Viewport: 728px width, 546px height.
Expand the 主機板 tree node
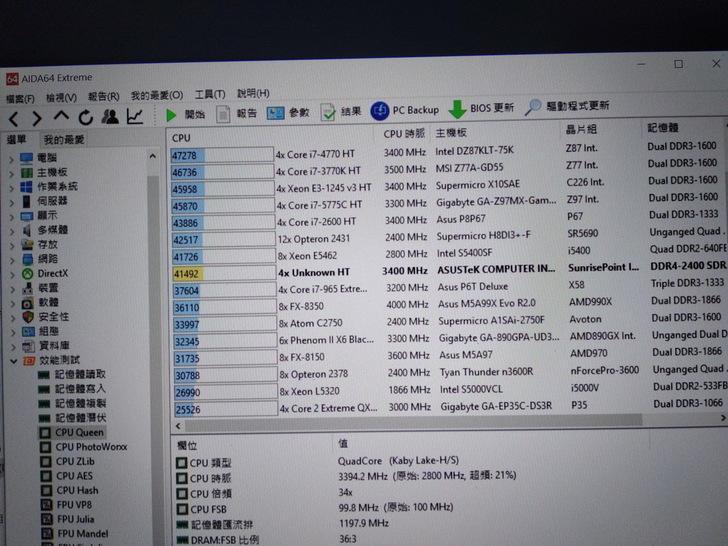(12, 172)
